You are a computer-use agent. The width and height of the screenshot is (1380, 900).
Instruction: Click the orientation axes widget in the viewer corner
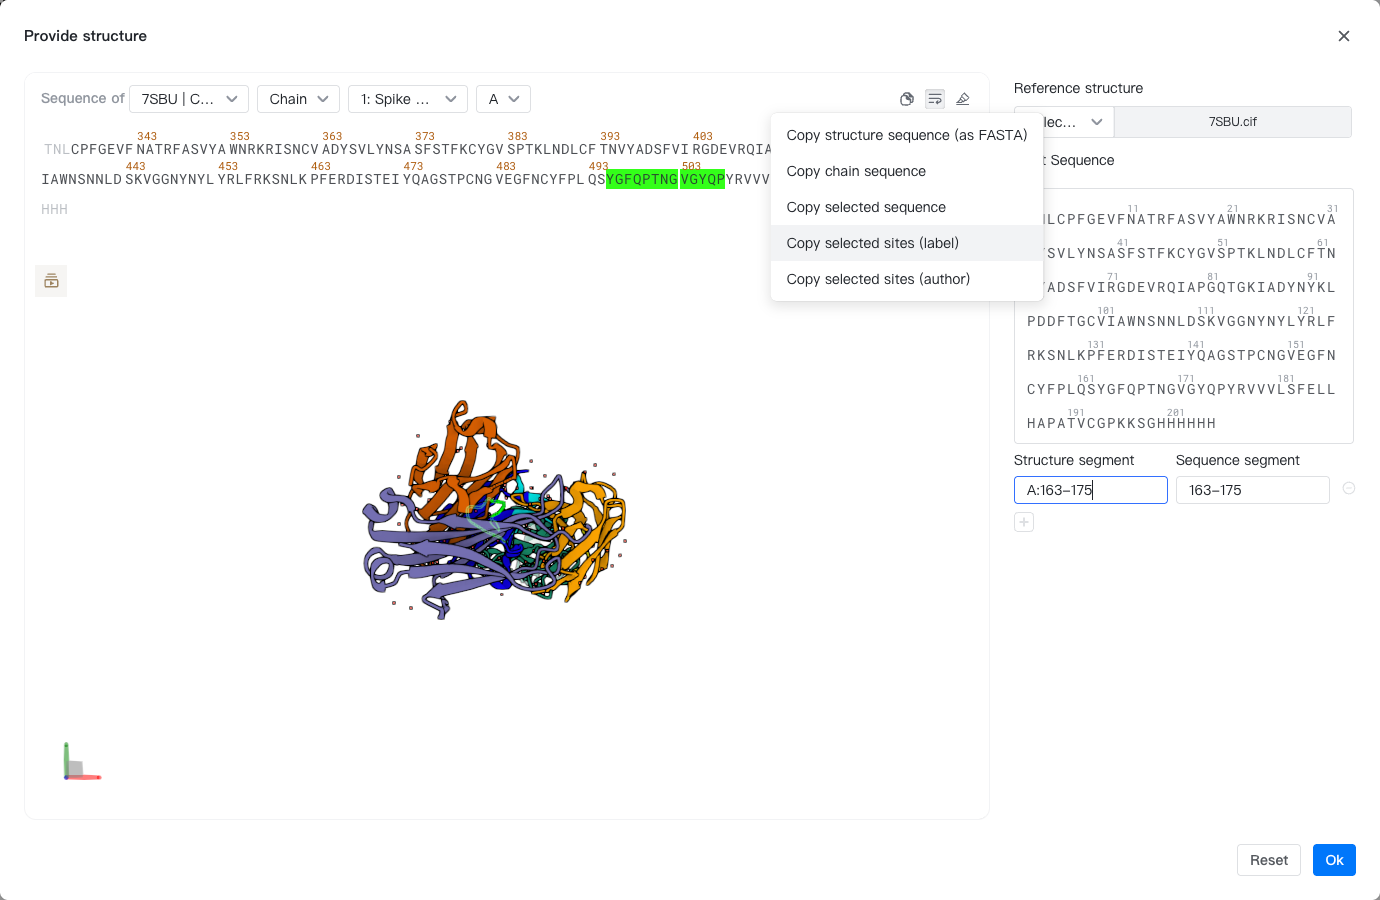point(81,760)
